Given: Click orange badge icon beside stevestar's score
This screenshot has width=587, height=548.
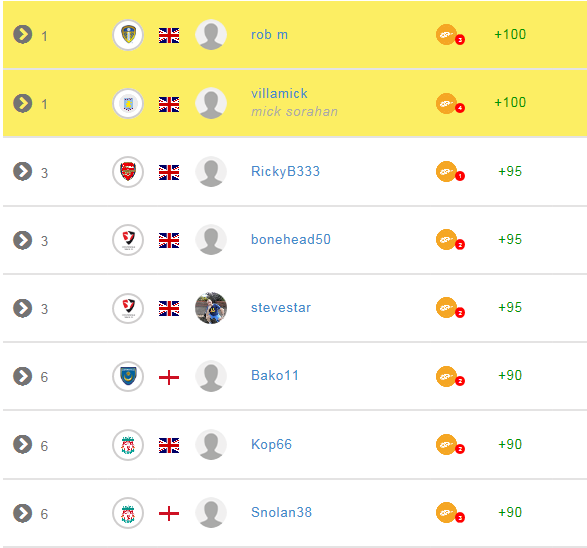Looking at the screenshot, I should 450,308.
